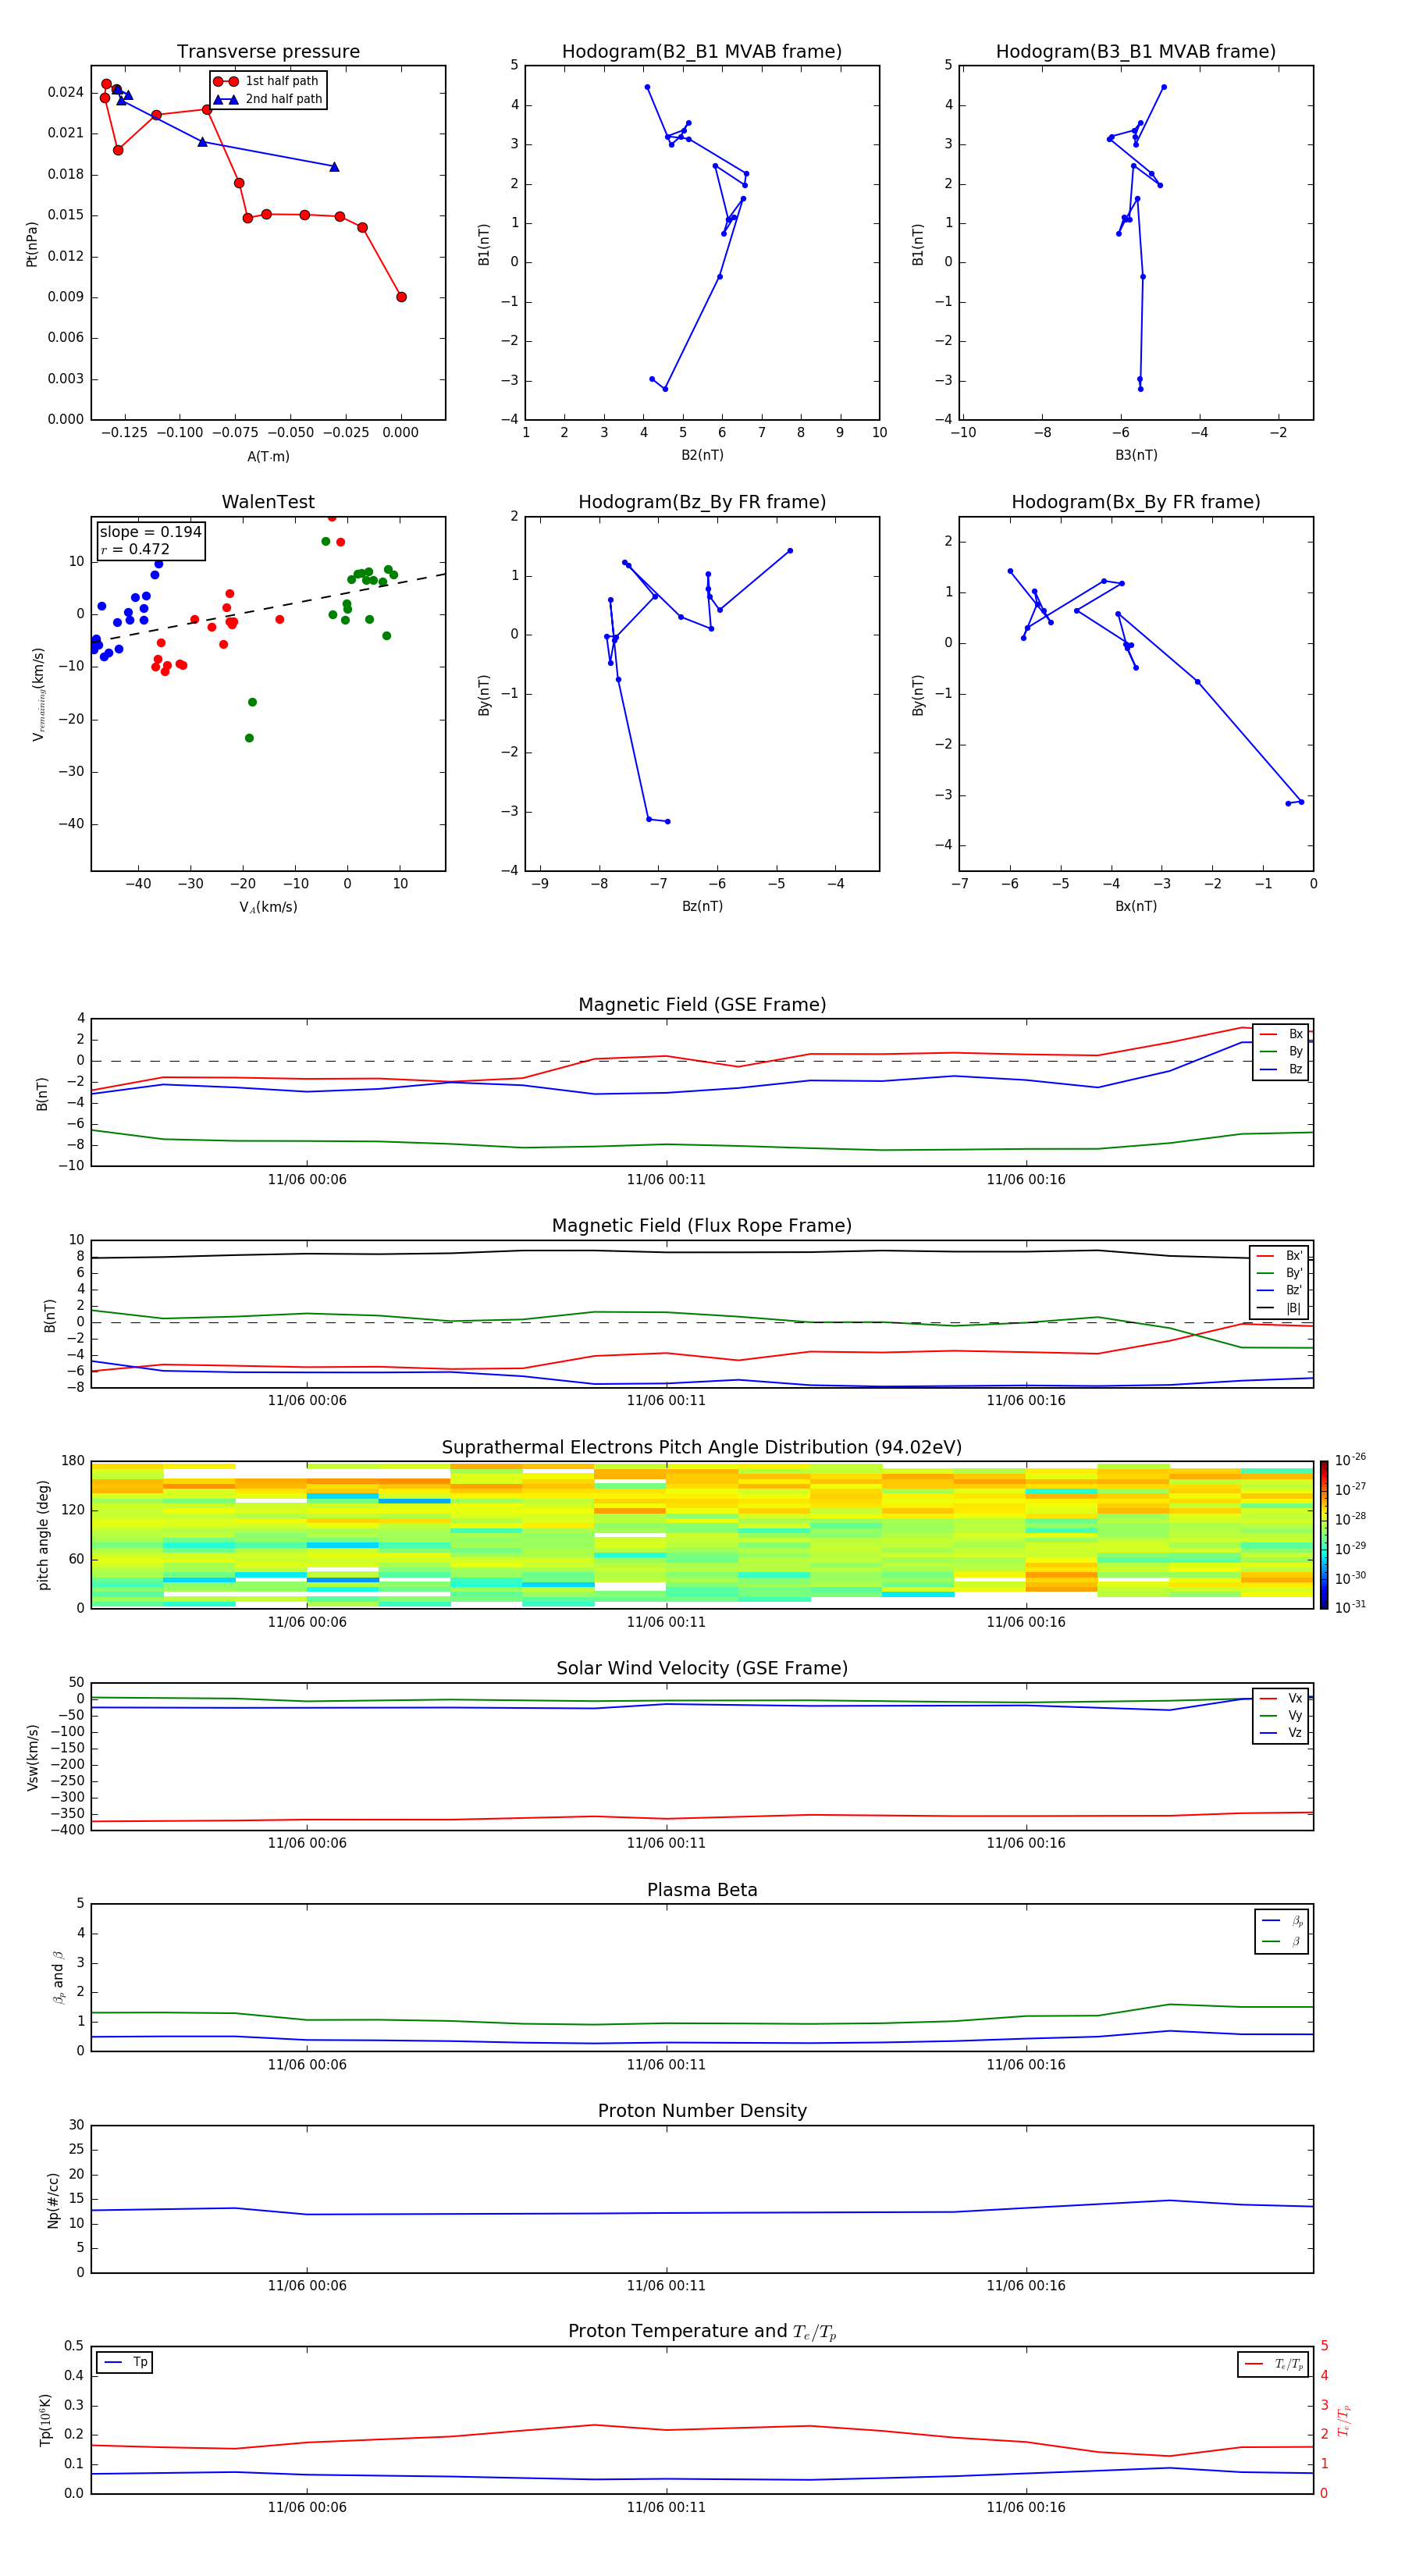This screenshot has width=1405, height=2576.
Task: Click the "Magnetic Field (GSE Frame)" title
Action: (702, 1005)
